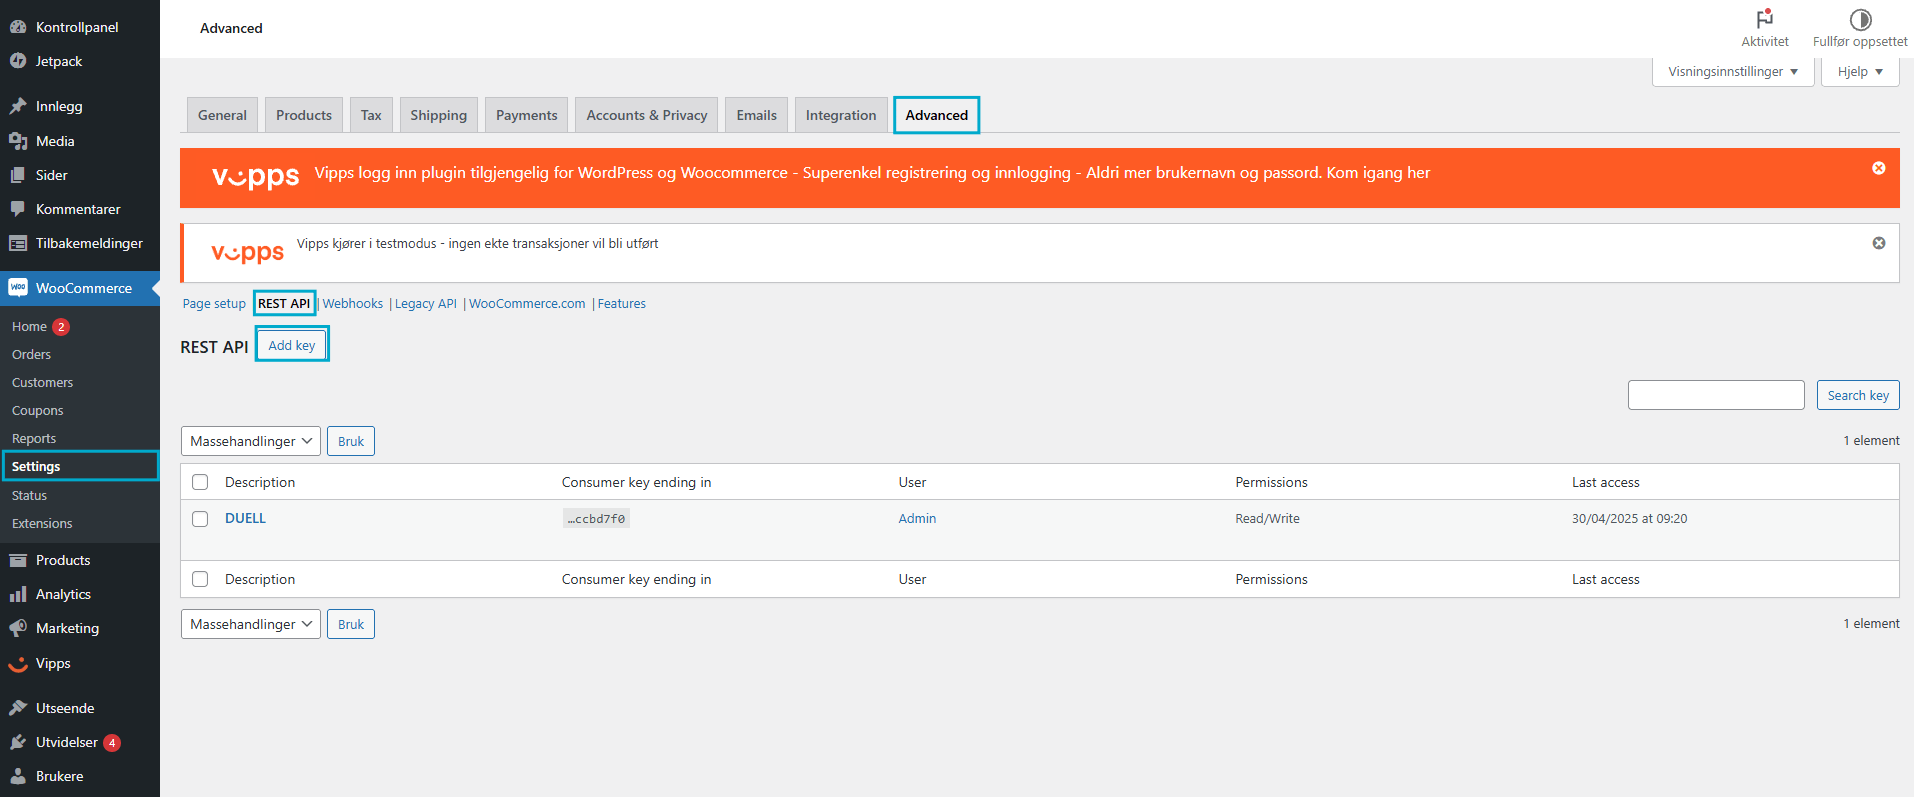
Task: Switch to the Emails tab
Action: coord(757,115)
